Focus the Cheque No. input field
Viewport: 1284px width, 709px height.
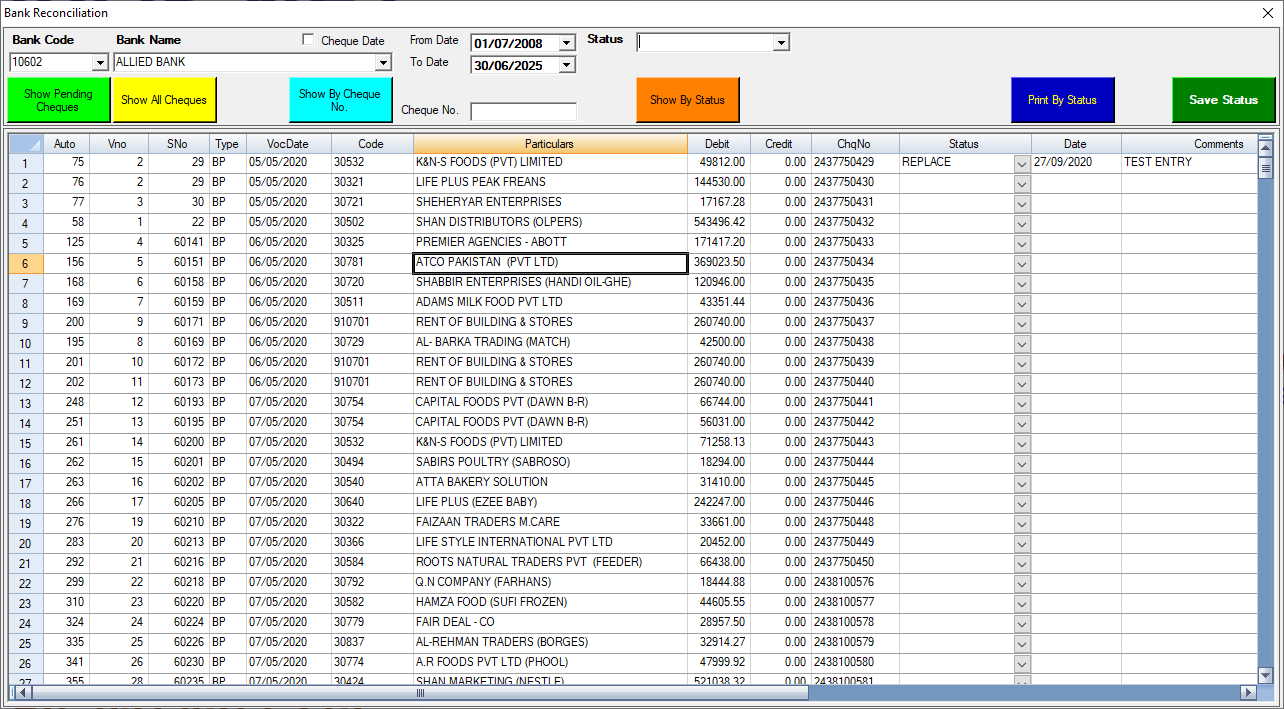[524, 111]
